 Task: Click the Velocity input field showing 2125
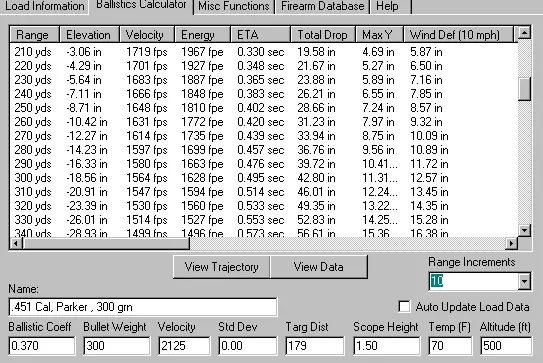184,346
